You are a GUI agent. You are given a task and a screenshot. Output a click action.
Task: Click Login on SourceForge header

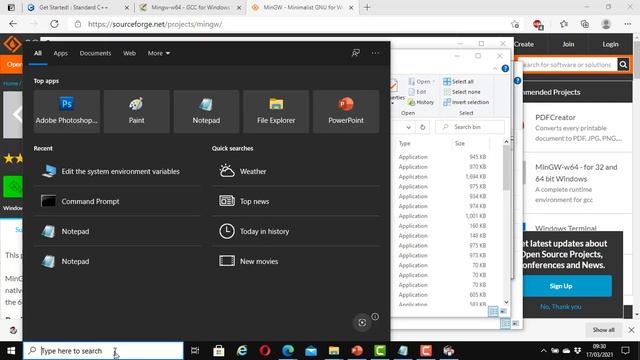tap(610, 44)
